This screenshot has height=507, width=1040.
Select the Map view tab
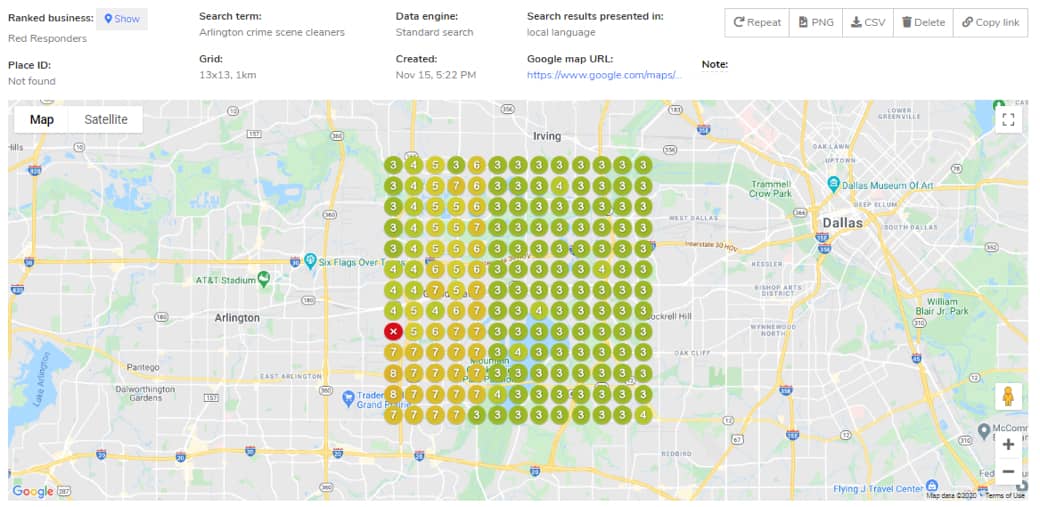pos(42,120)
